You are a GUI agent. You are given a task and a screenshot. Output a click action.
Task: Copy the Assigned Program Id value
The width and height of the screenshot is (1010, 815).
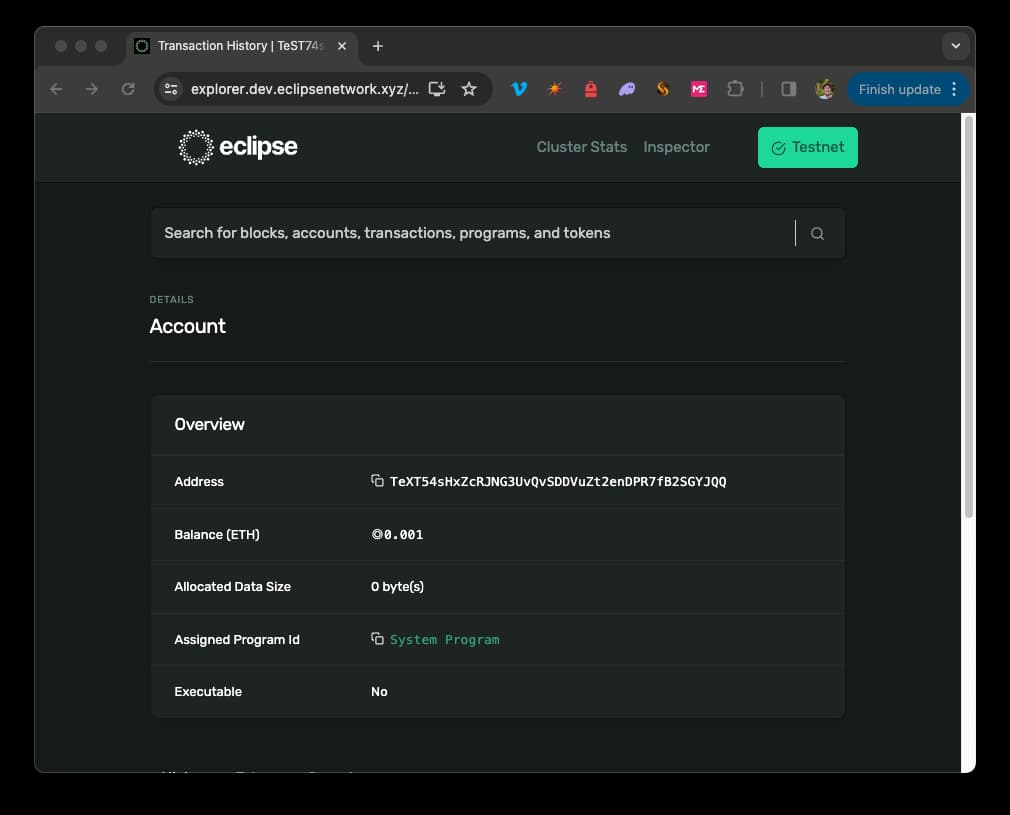(x=377, y=639)
